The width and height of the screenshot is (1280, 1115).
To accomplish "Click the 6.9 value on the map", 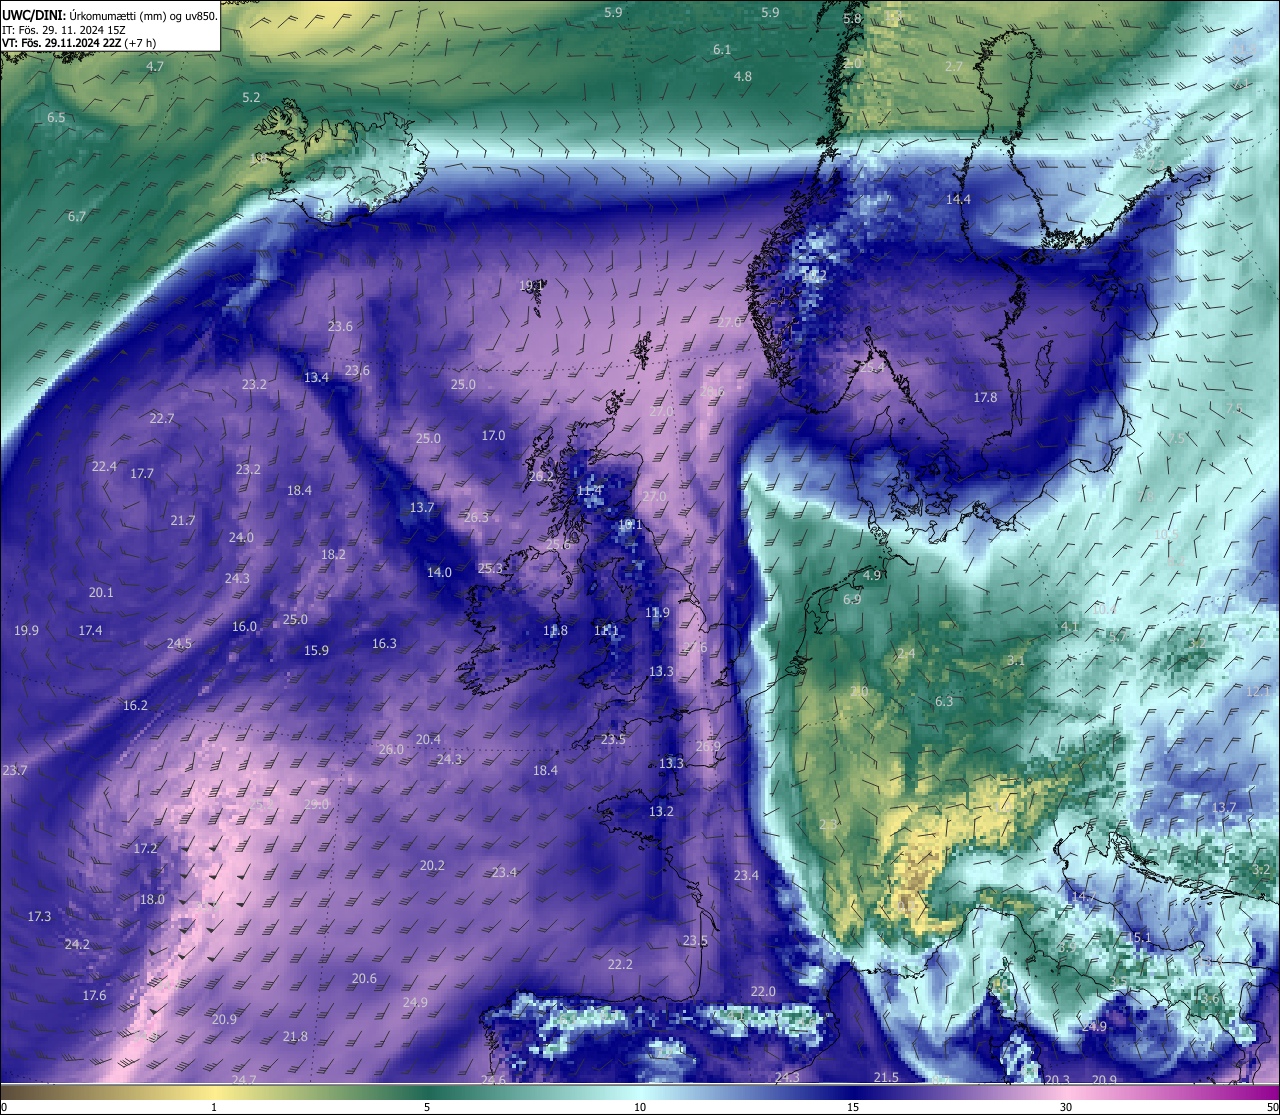I will click(852, 600).
